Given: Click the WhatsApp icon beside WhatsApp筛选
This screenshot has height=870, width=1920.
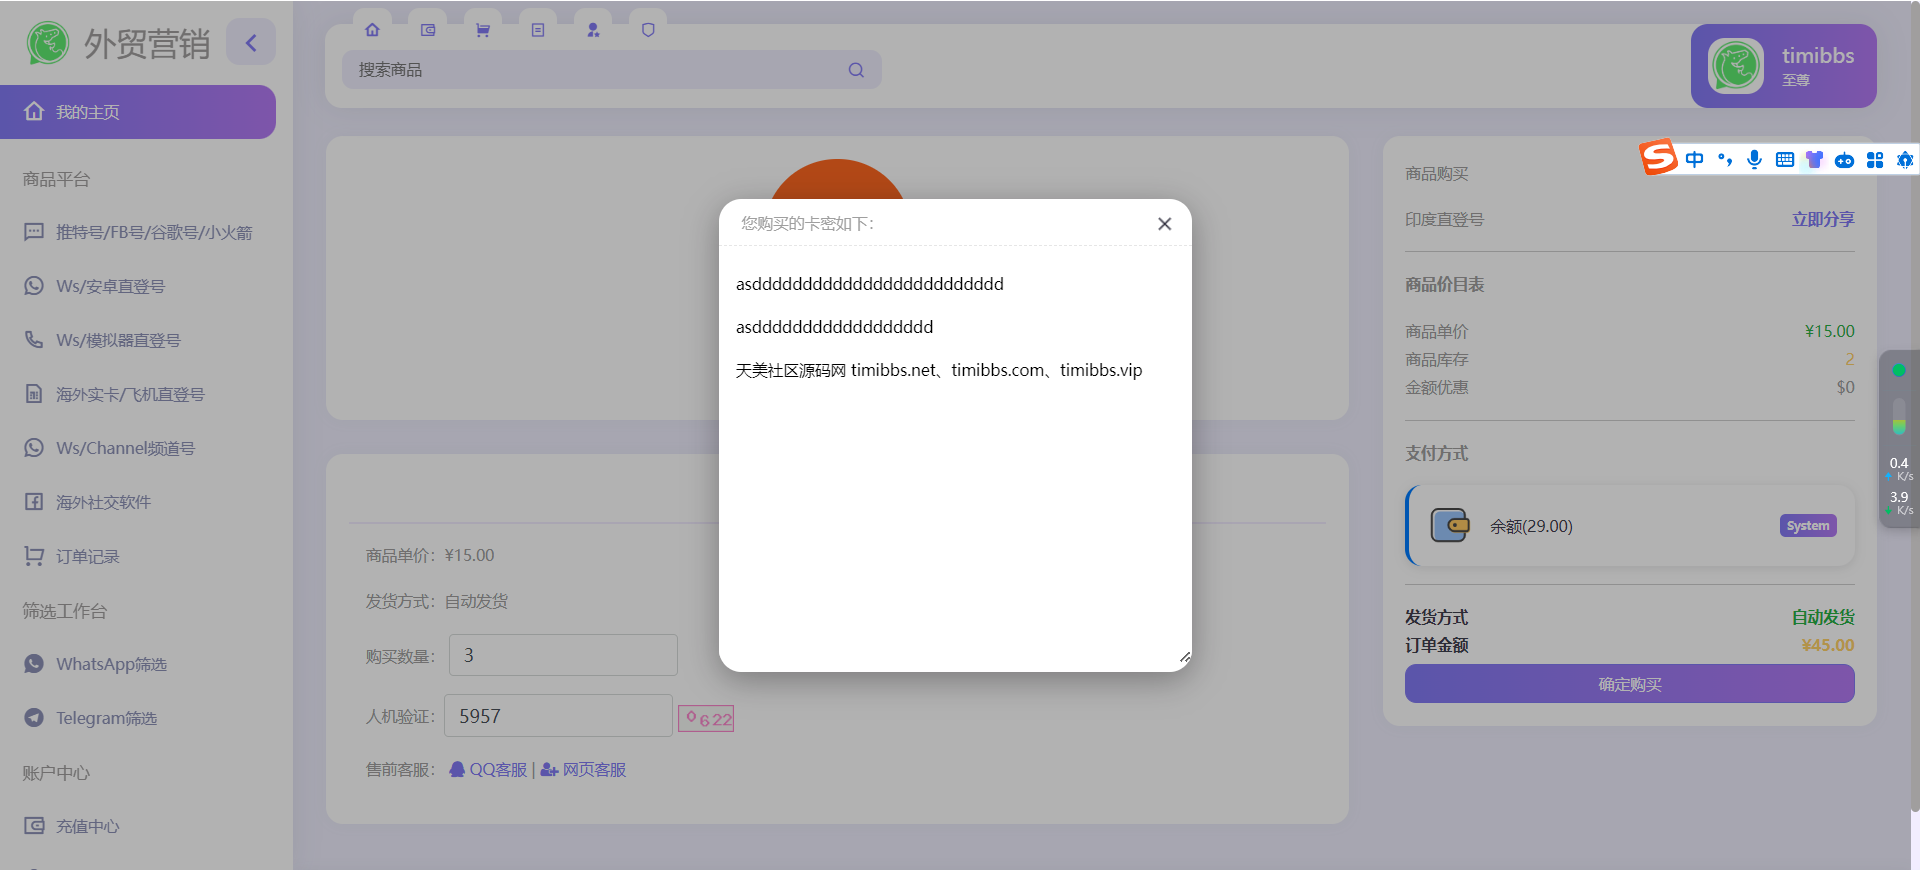Looking at the screenshot, I should (x=34, y=663).
